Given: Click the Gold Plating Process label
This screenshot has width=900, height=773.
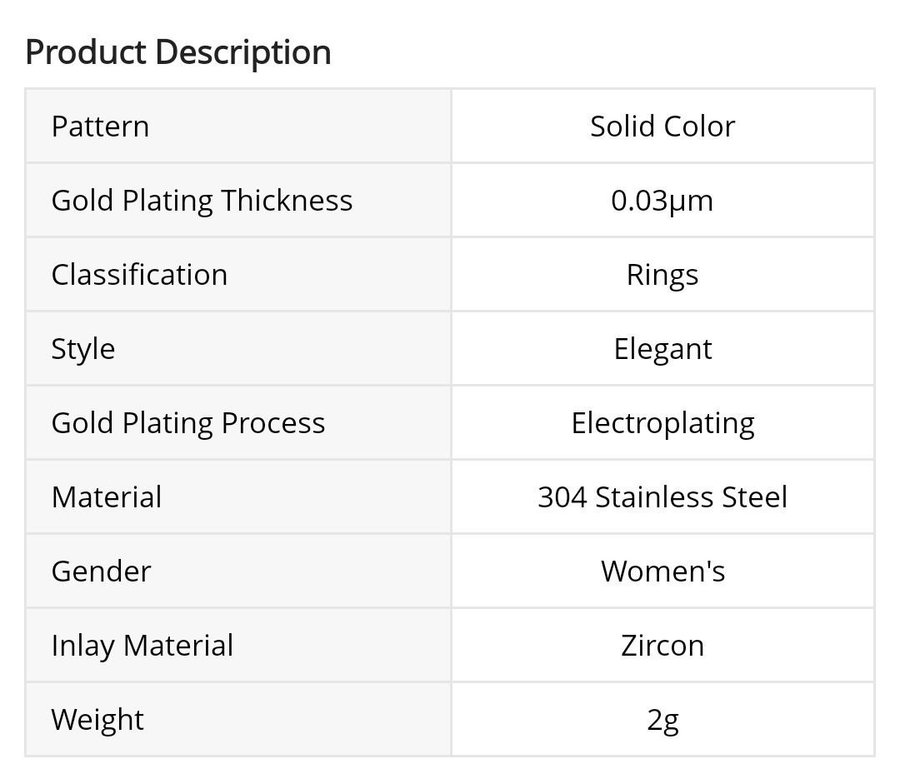Looking at the screenshot, I should (188, 422).
